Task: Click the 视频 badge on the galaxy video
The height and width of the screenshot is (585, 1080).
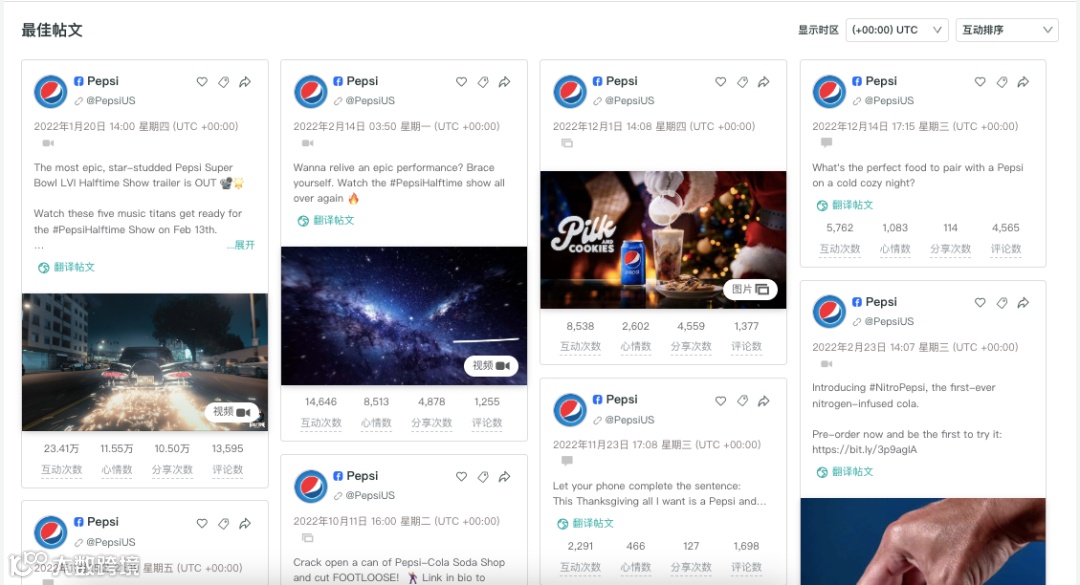Action: pos(491,366)
